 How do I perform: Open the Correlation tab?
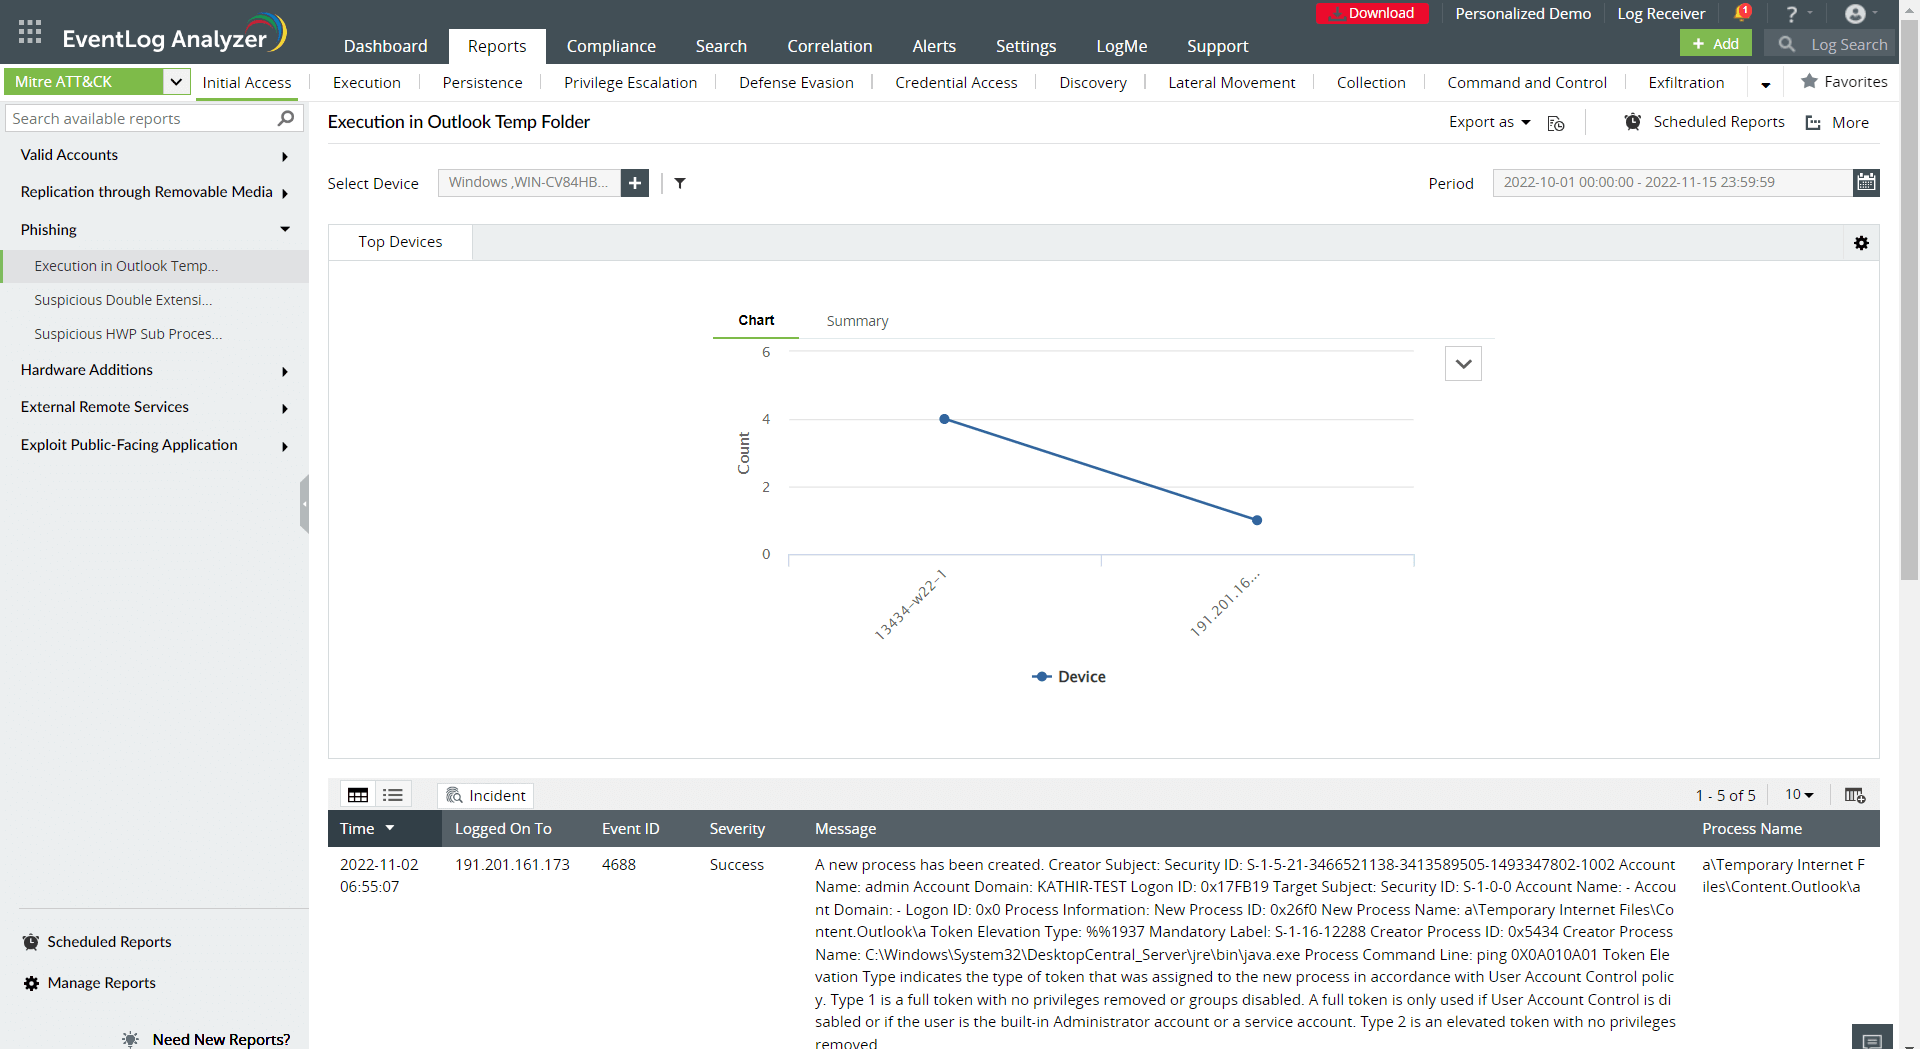pos(829,46)
